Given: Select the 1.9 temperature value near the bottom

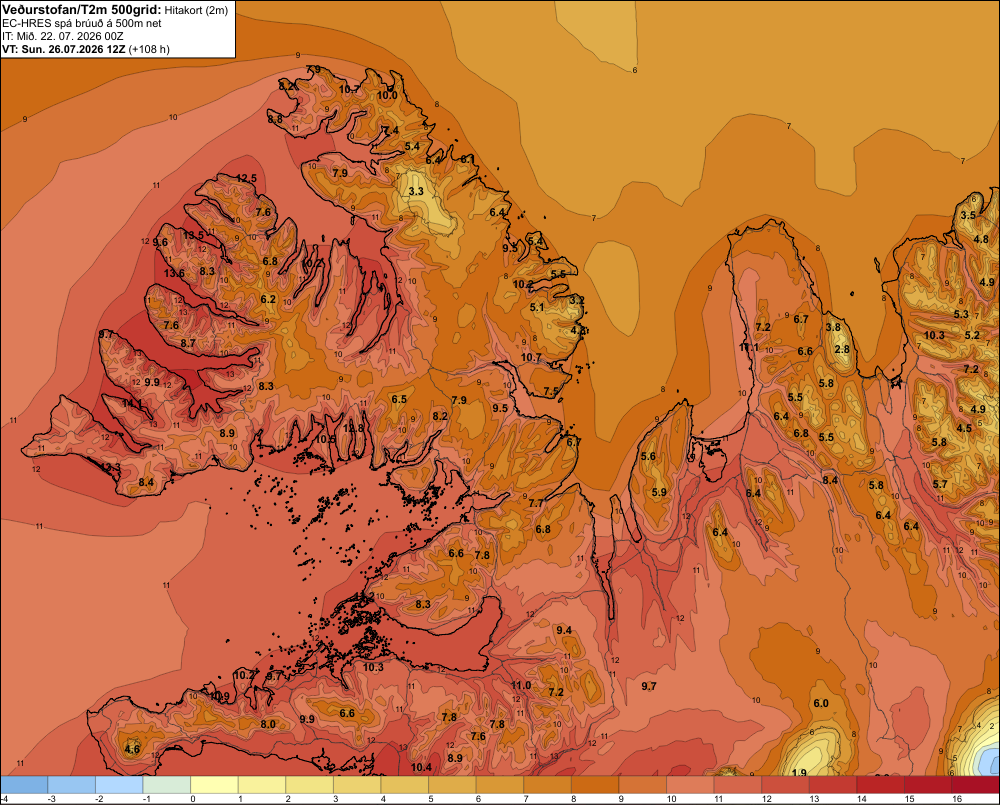Looking at the screenshot, I should tap(799, 773).
